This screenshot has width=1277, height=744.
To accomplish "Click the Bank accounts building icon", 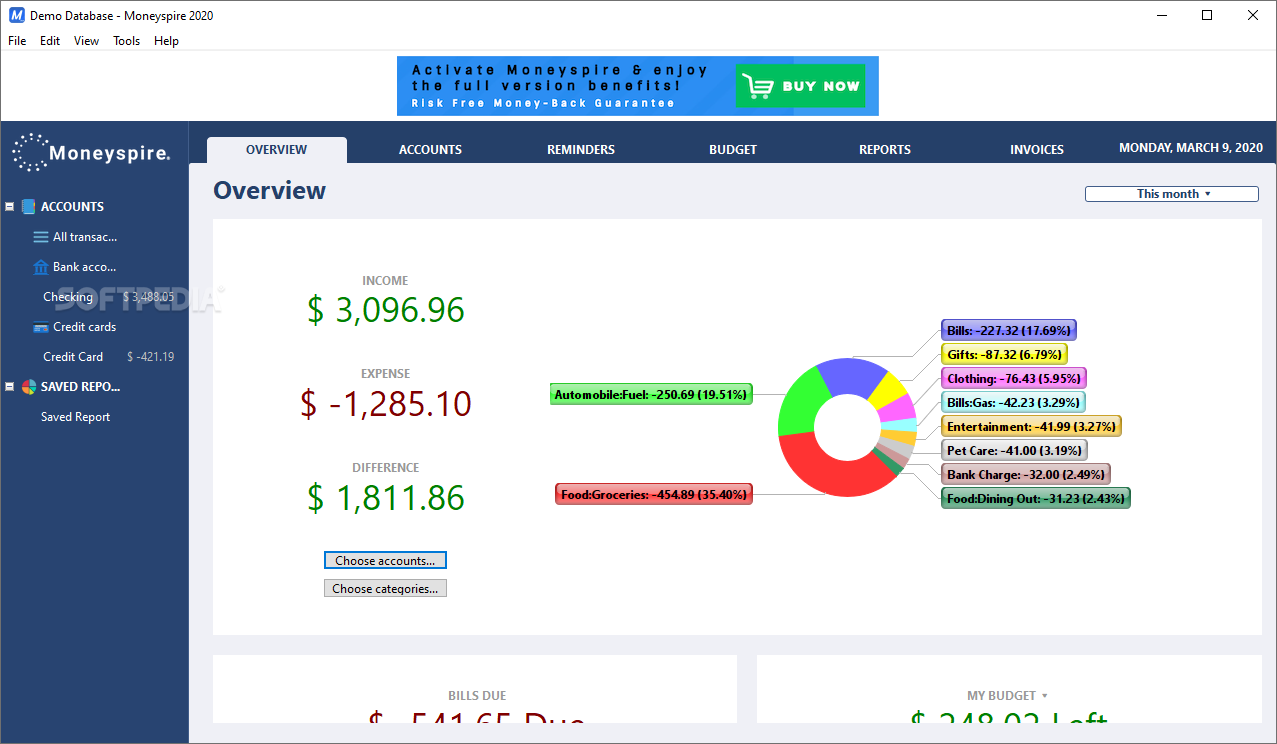I will click(40, 267).
